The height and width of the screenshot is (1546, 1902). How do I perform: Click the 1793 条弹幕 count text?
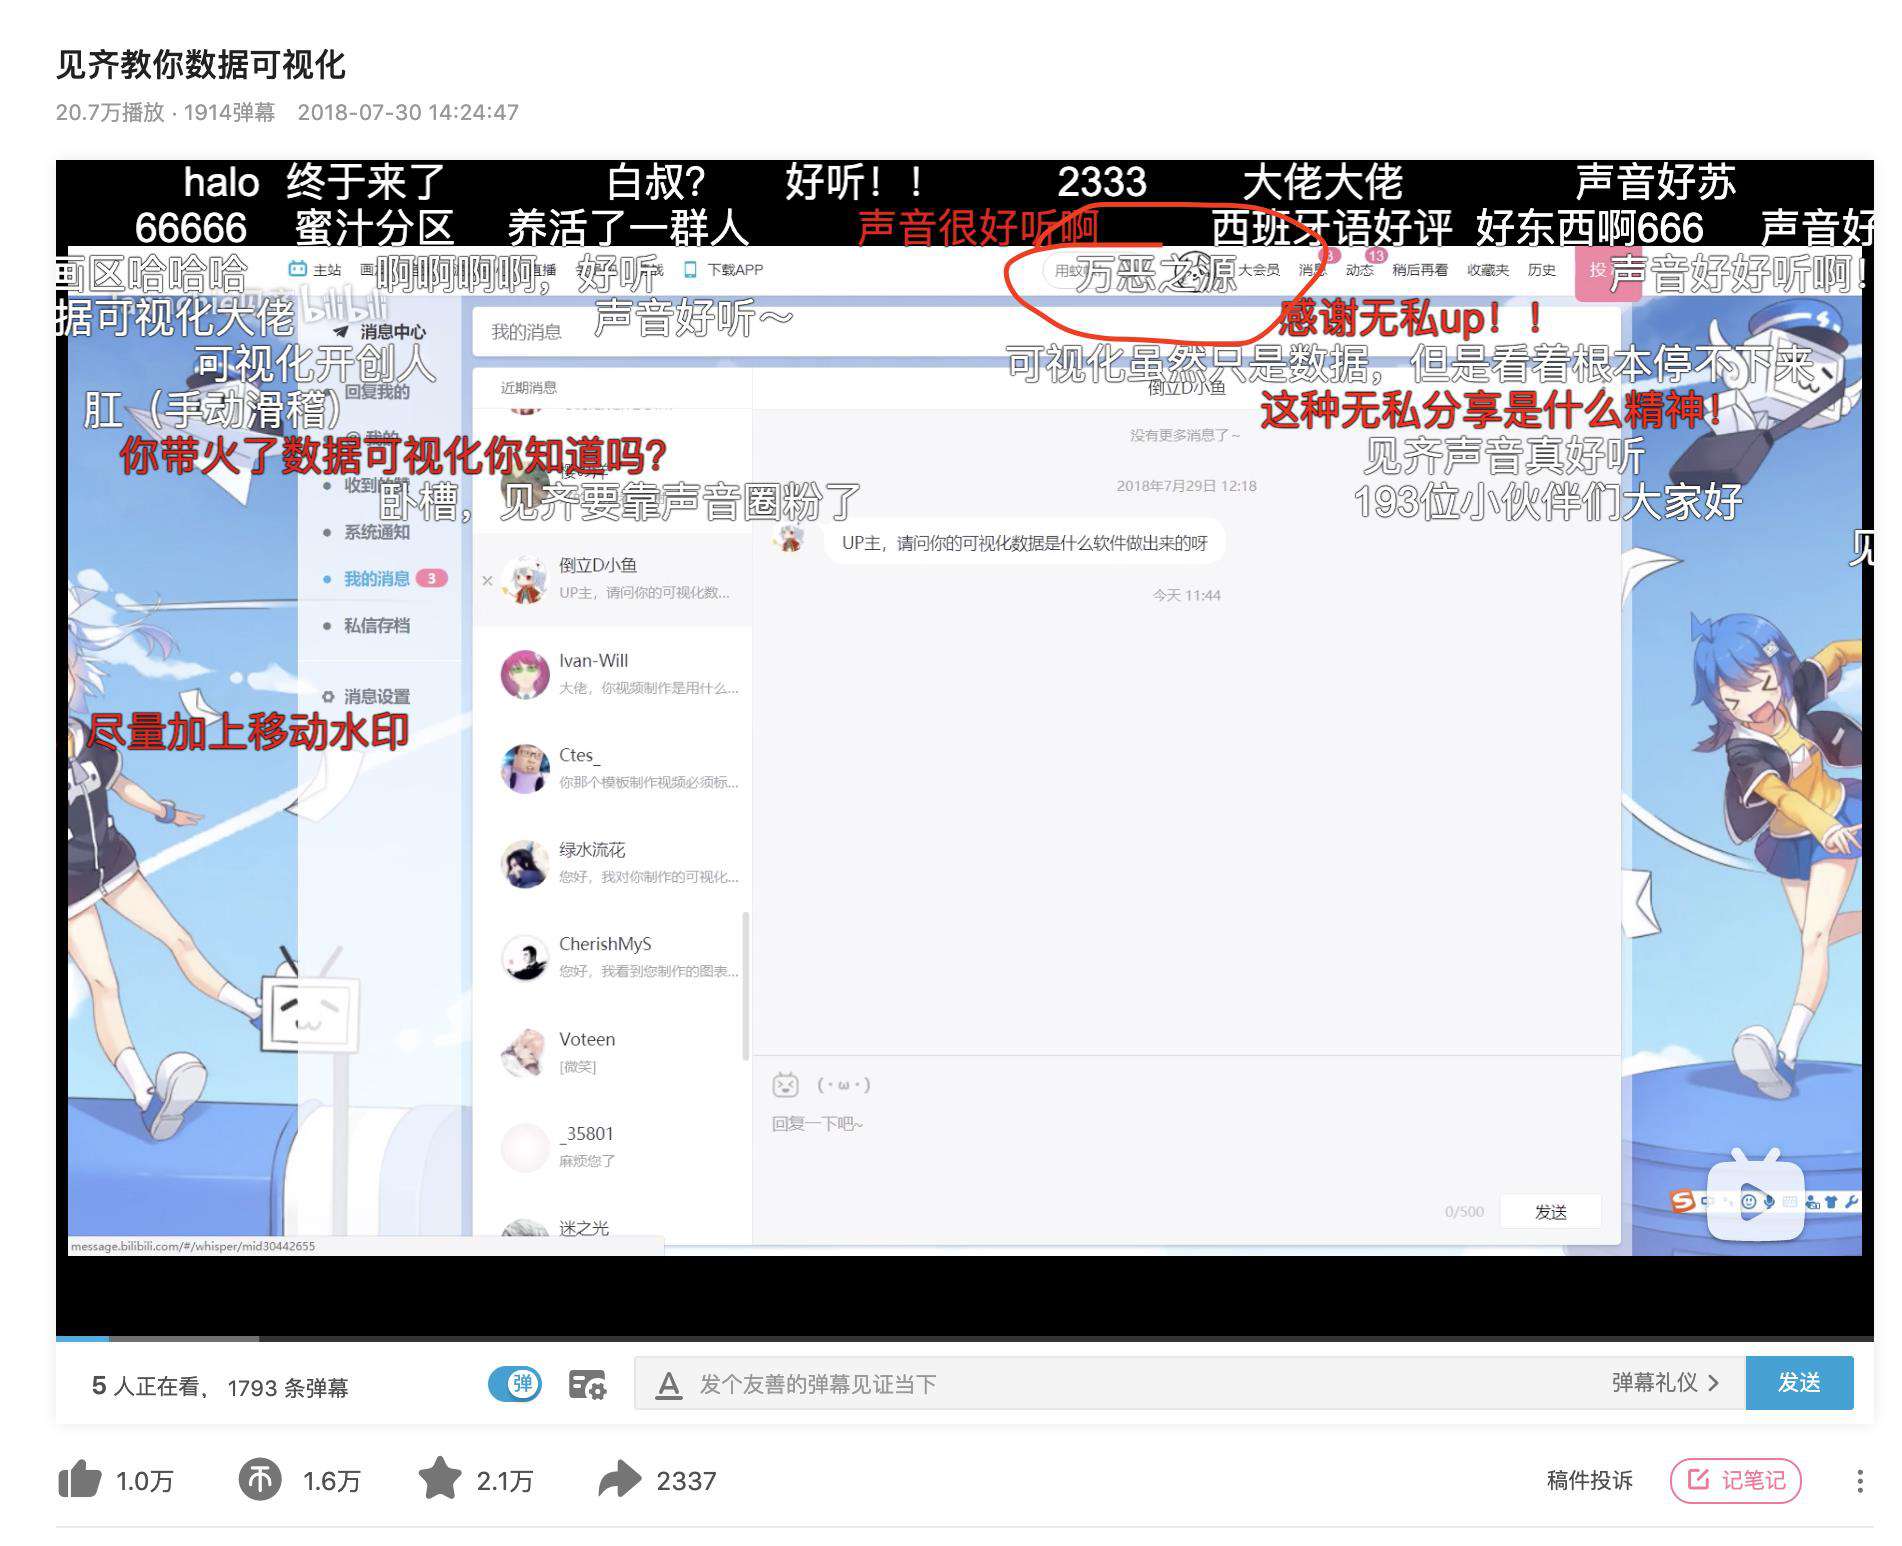288,1387
